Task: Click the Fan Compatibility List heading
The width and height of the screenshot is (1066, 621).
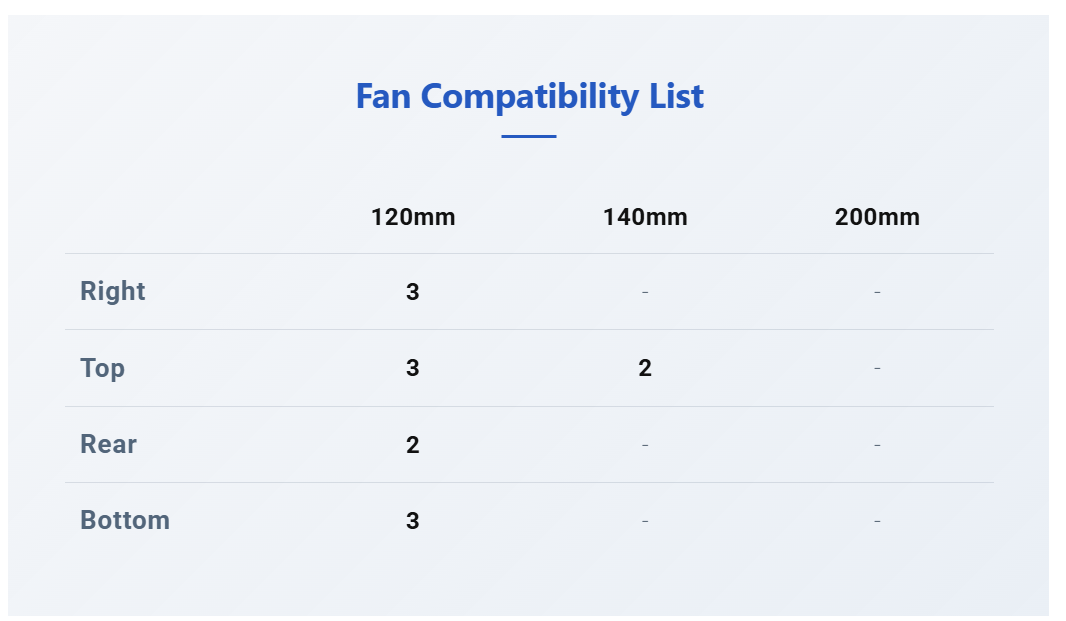Action: [x=530, y=96]
